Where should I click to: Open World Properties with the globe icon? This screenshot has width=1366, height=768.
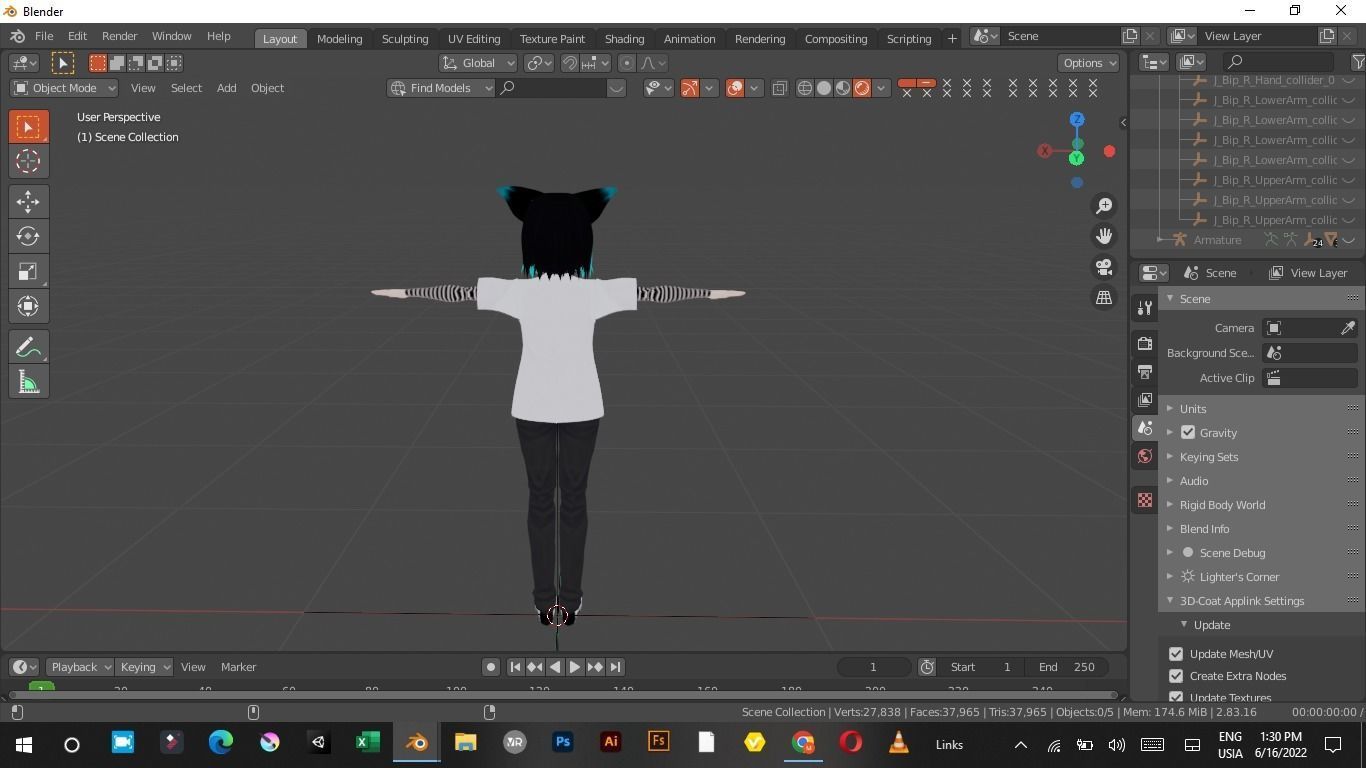click(x=1144, y=456)
